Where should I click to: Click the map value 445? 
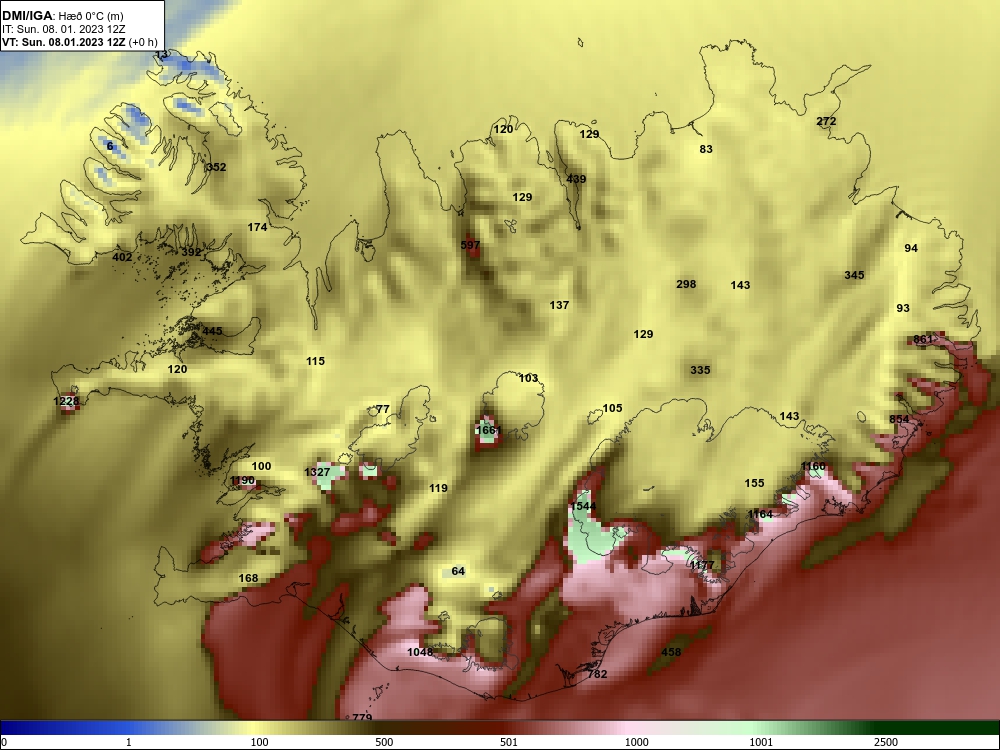212,331
